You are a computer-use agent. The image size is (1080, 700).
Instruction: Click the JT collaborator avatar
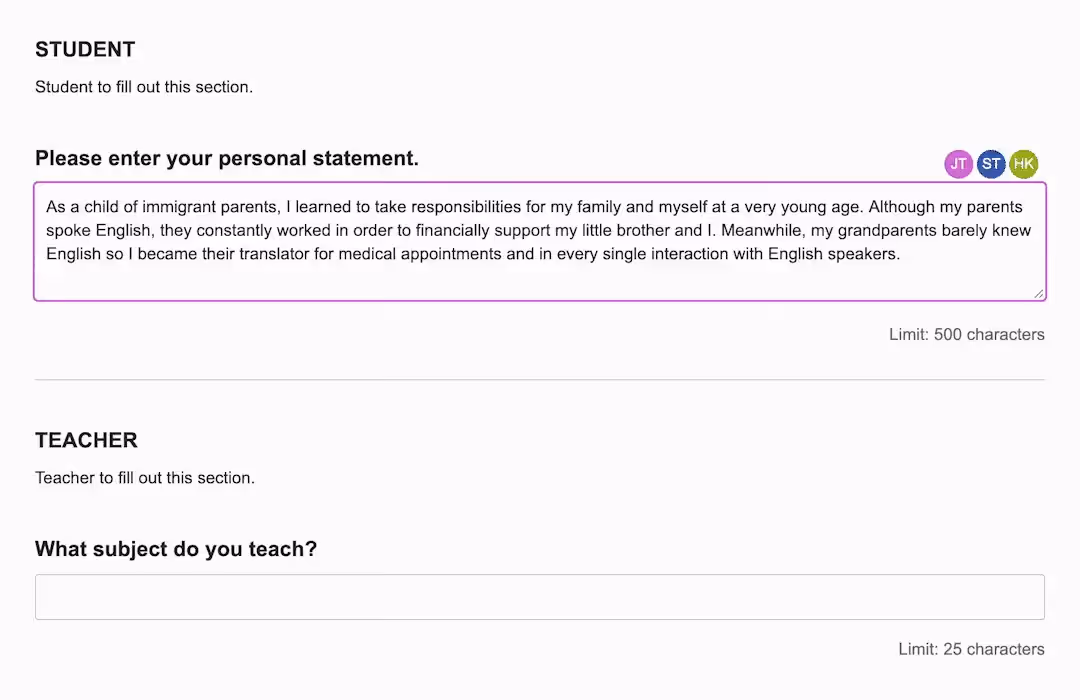[x=958, y=164]
